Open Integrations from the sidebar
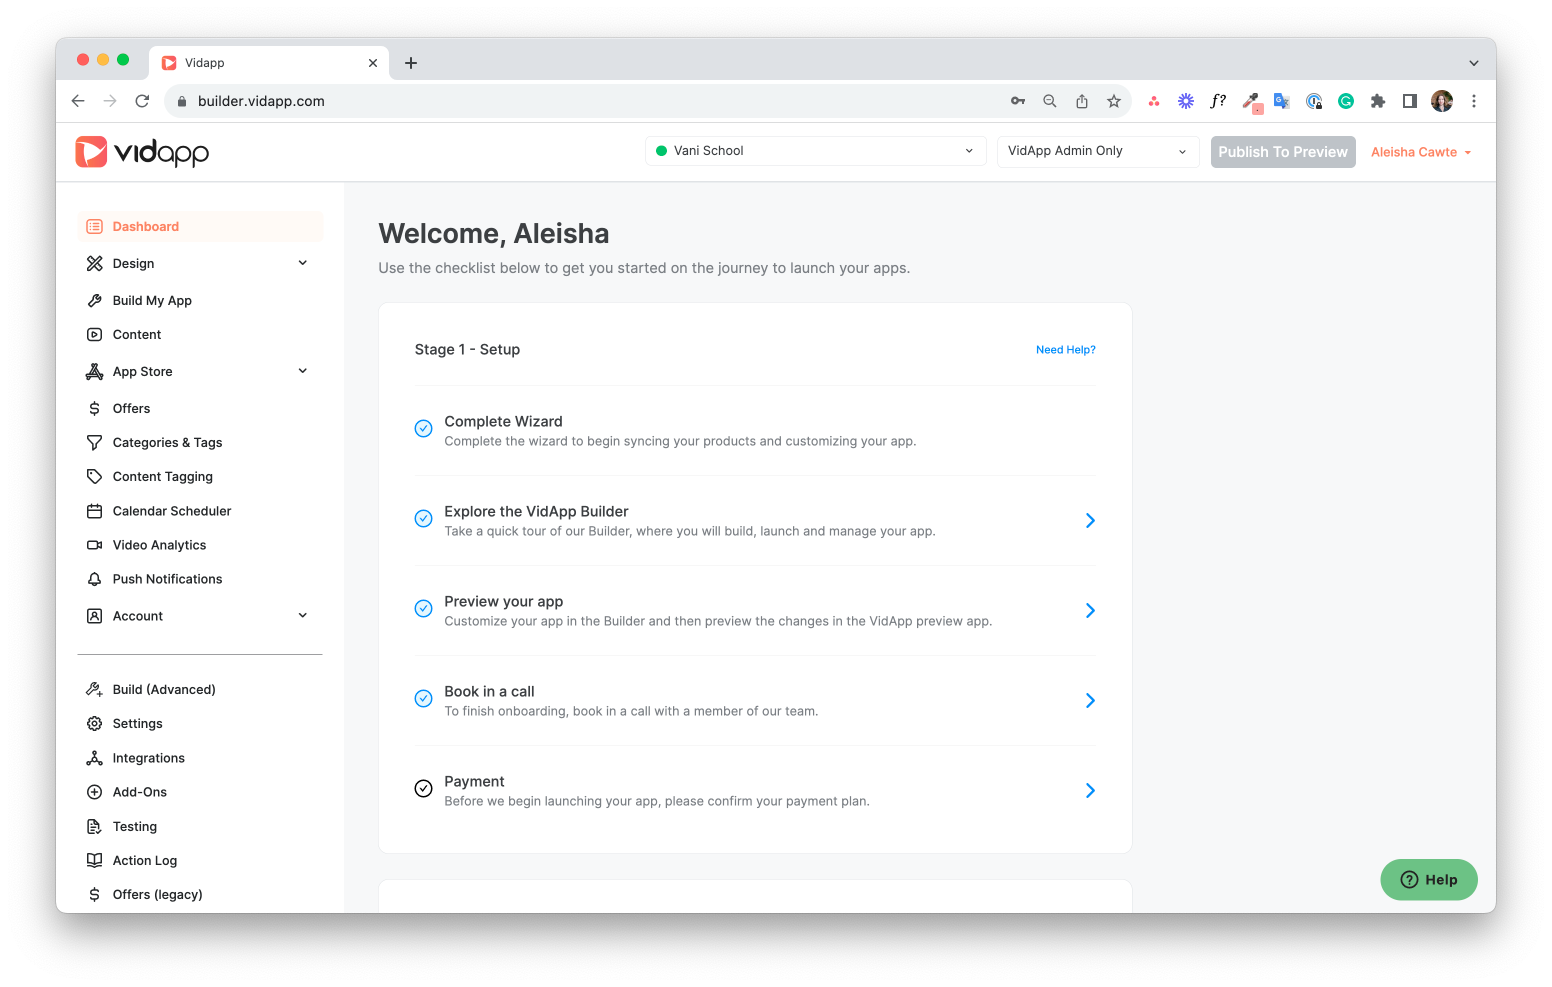The width and height of the screenshot is (1552, 987). click(x=148, y=758)
